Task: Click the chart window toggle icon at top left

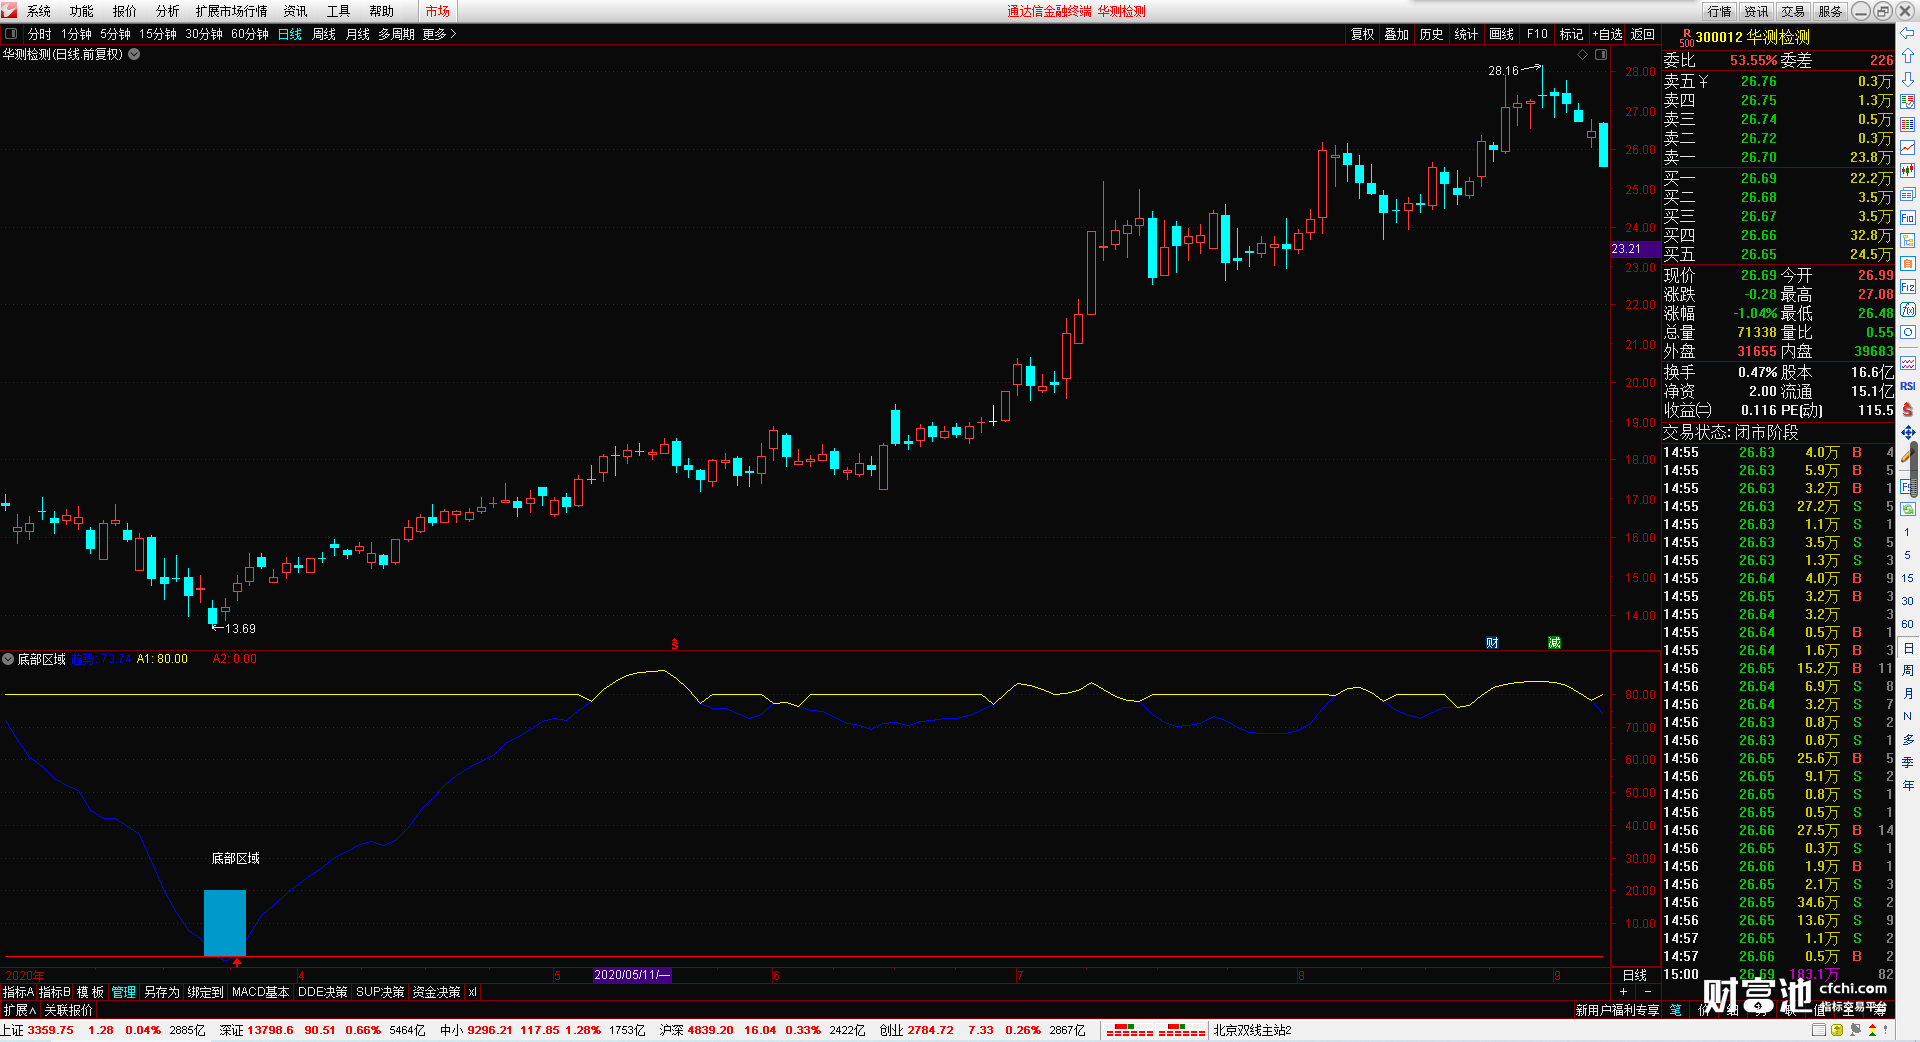Action: 11,34
